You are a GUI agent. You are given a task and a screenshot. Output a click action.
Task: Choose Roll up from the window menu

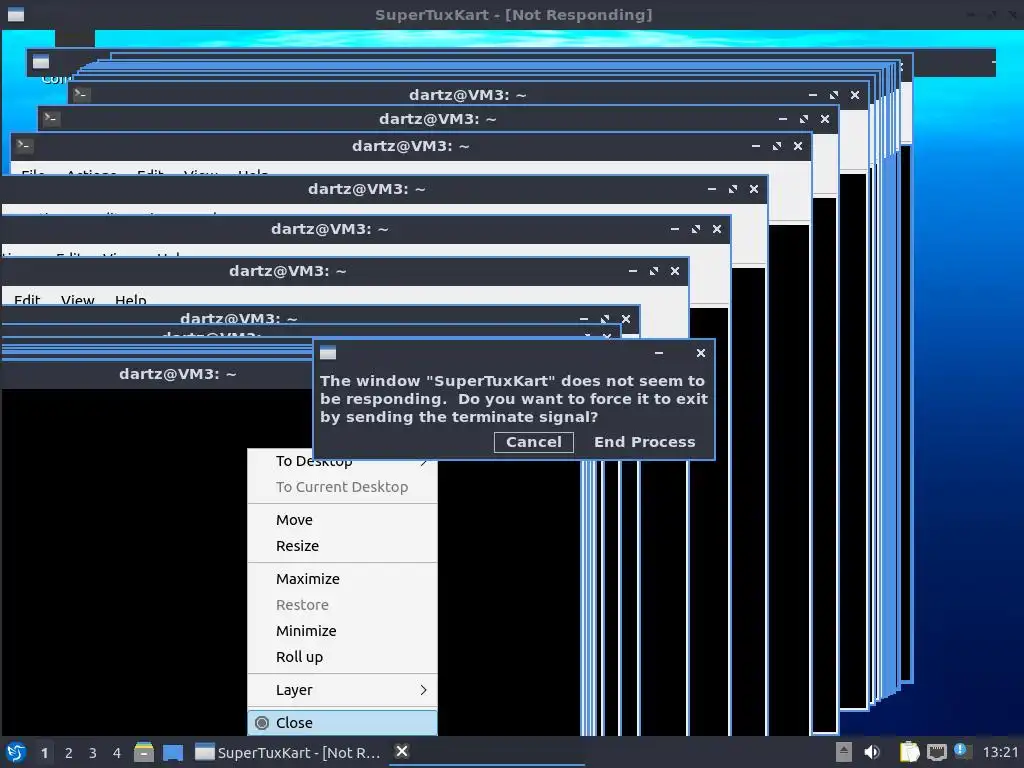(x=342, y=657)
